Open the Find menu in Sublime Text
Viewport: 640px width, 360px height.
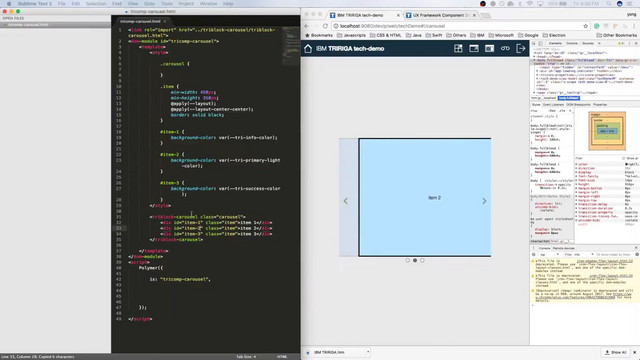pyautogui.click(x=117, y=4)
